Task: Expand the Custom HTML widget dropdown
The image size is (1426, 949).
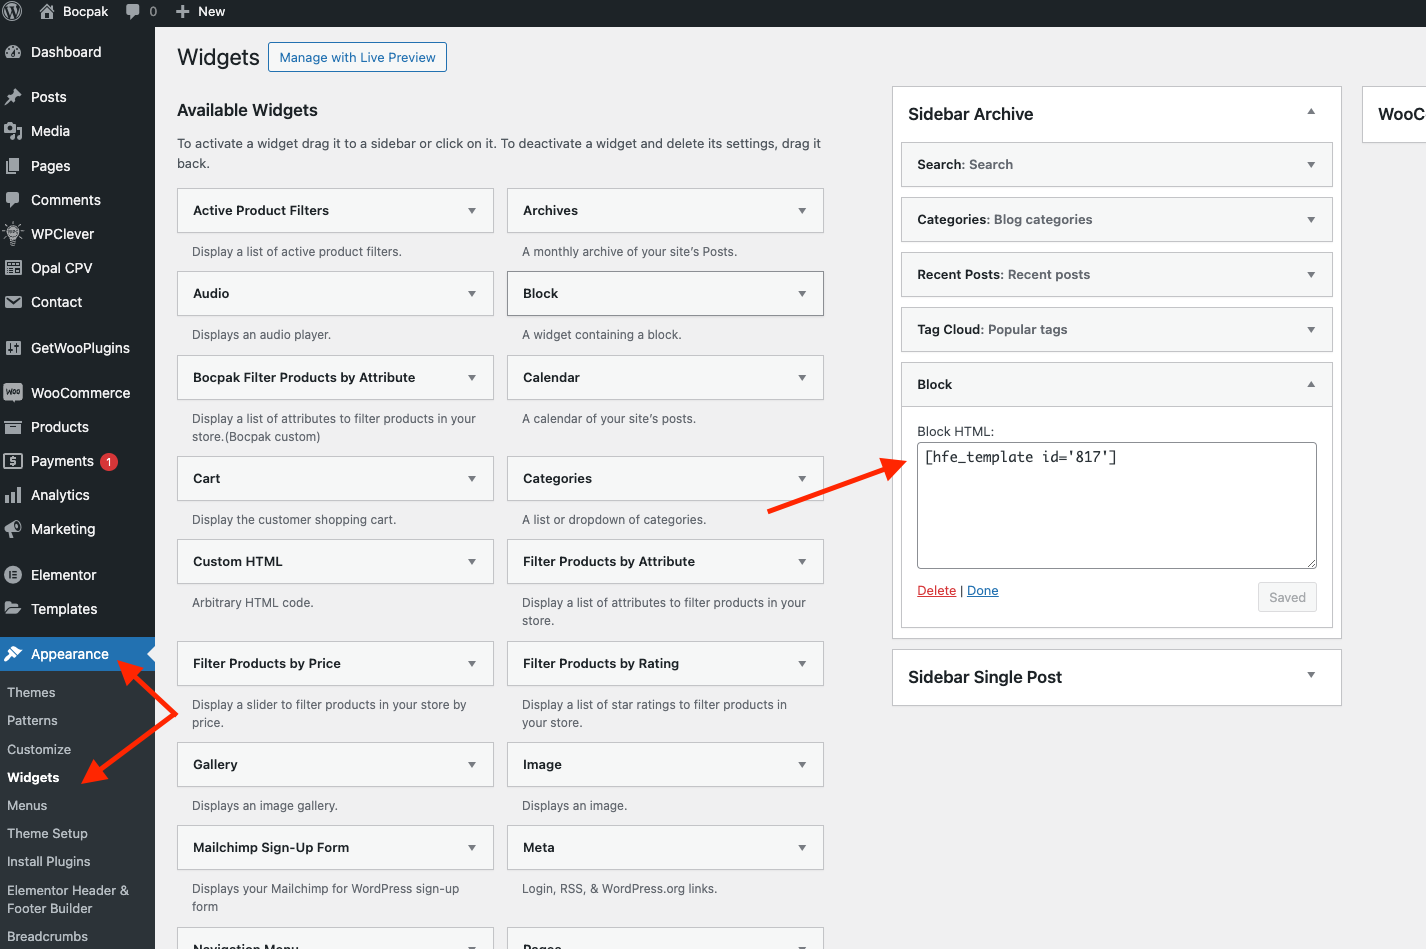Action: point(471,562)
